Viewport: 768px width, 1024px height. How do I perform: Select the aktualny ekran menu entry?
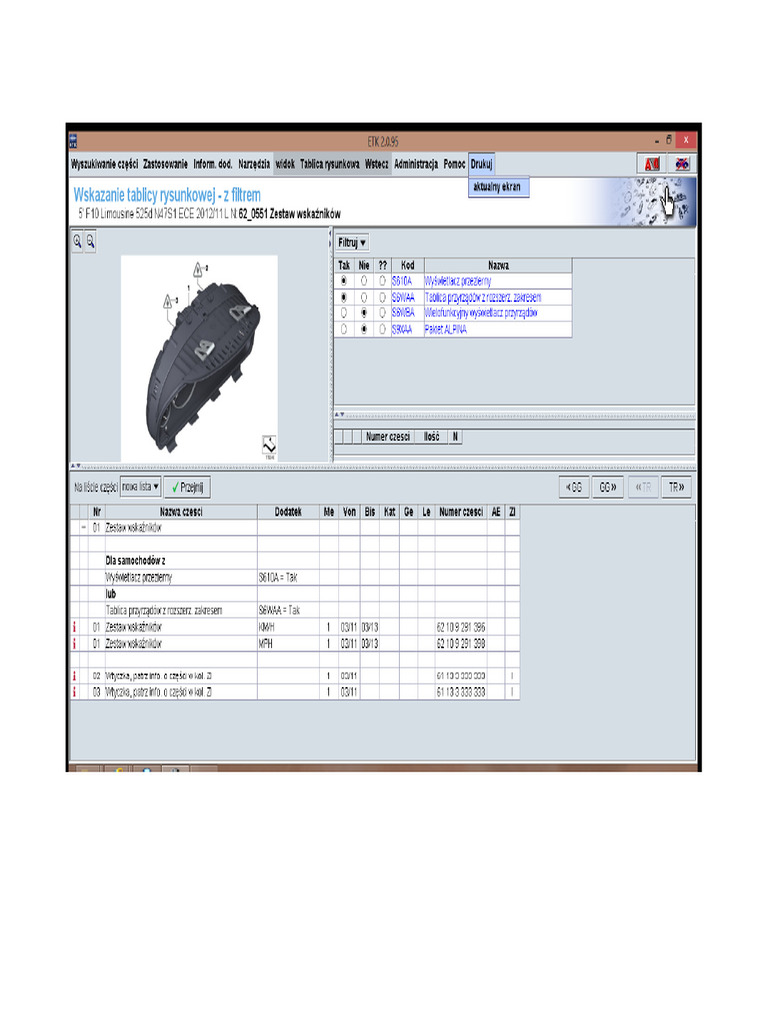point(497,186)
